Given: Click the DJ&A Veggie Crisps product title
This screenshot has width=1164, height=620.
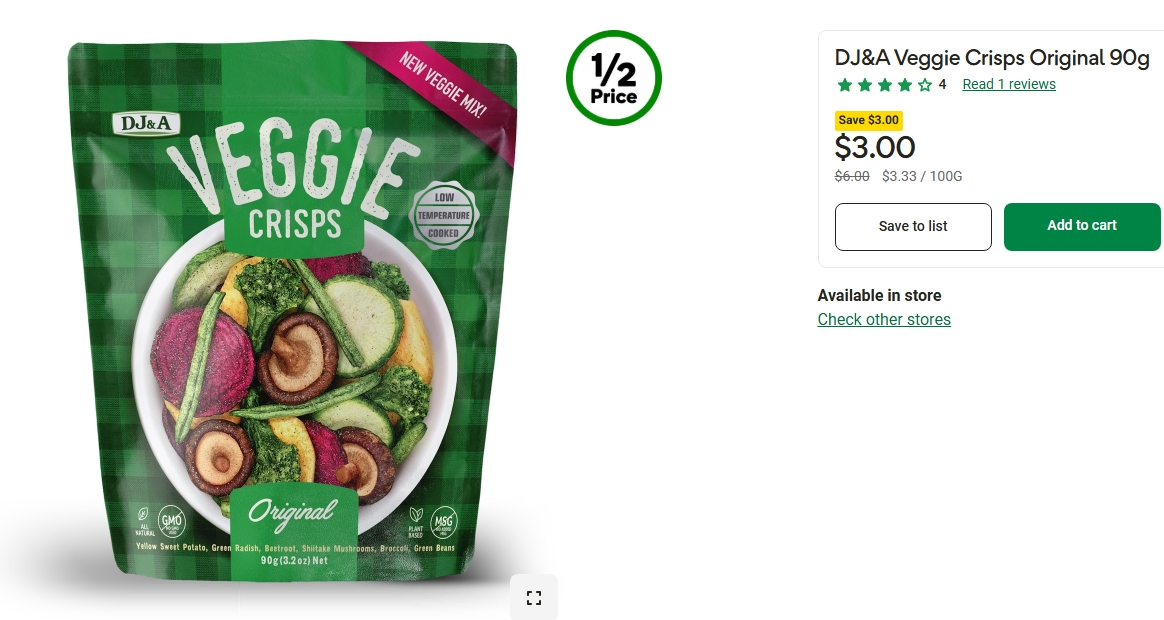Looking at the screenshot, I should [992, 58].
